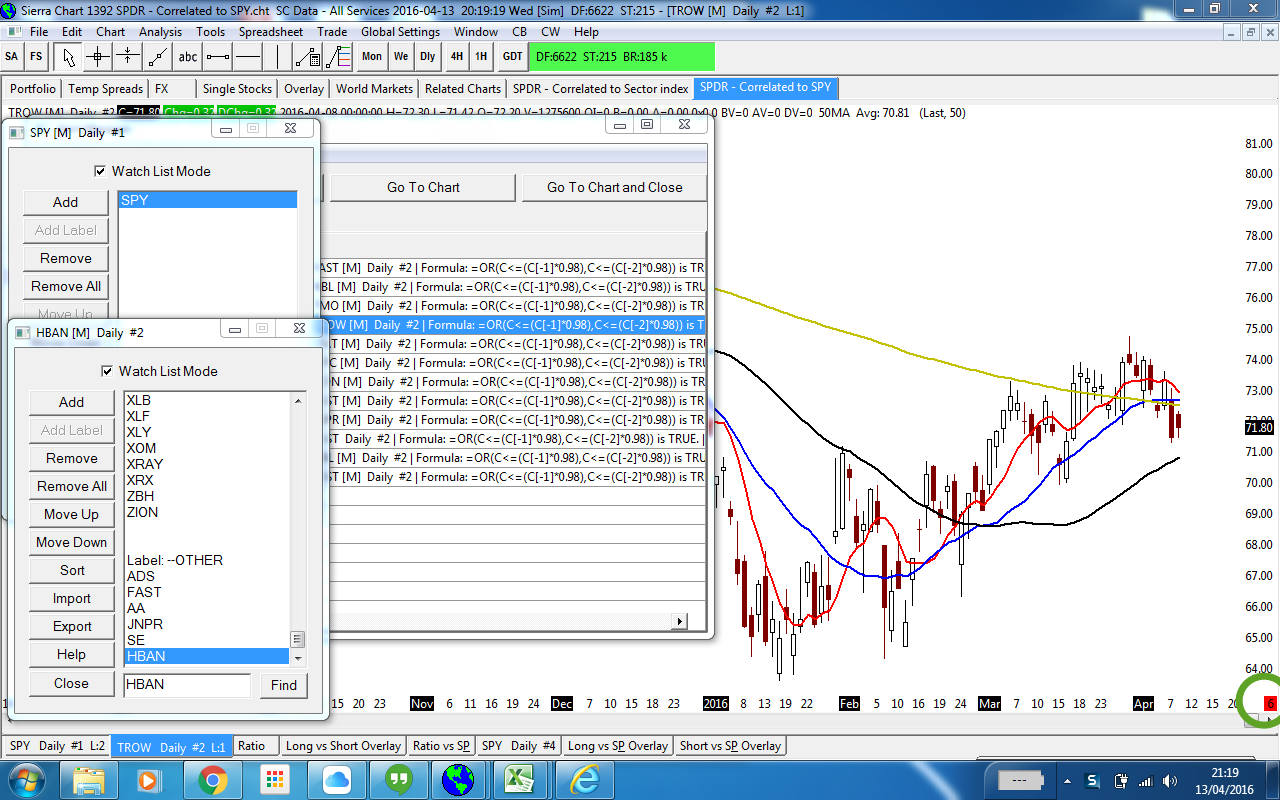Open the Analysis menu
The height and width of the screenshot is (800, 1280).
click(x=160, y=32)
